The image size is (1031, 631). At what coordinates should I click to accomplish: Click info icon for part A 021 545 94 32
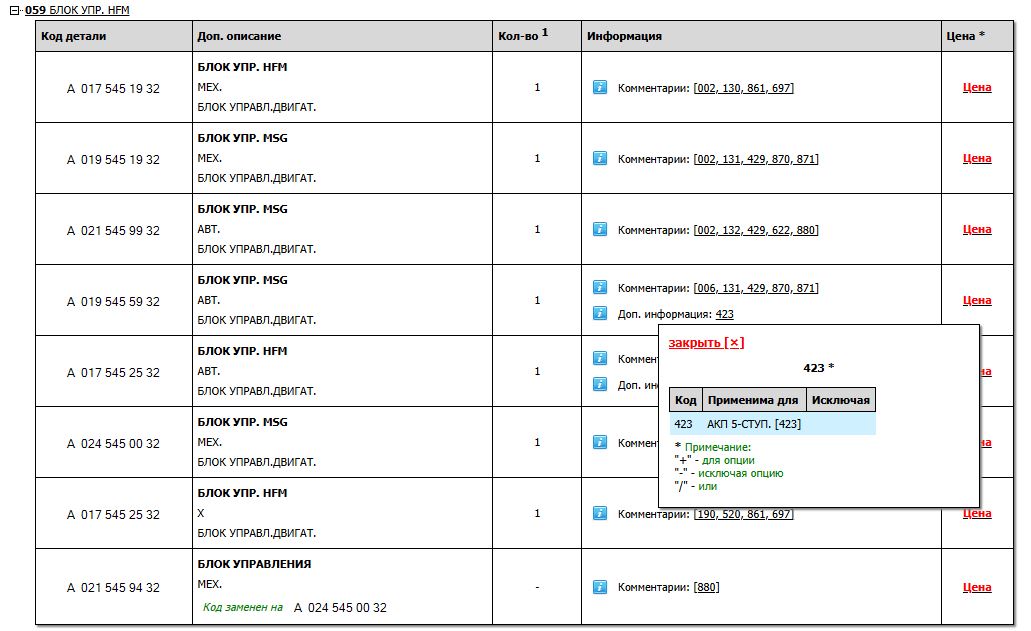[600, 587]
